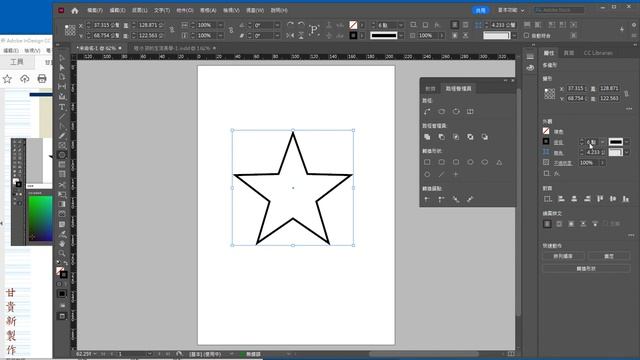The width and height of the screenshot is (640, 360).
Task: Convert shape to rounded rectangle
Action: 442,162
